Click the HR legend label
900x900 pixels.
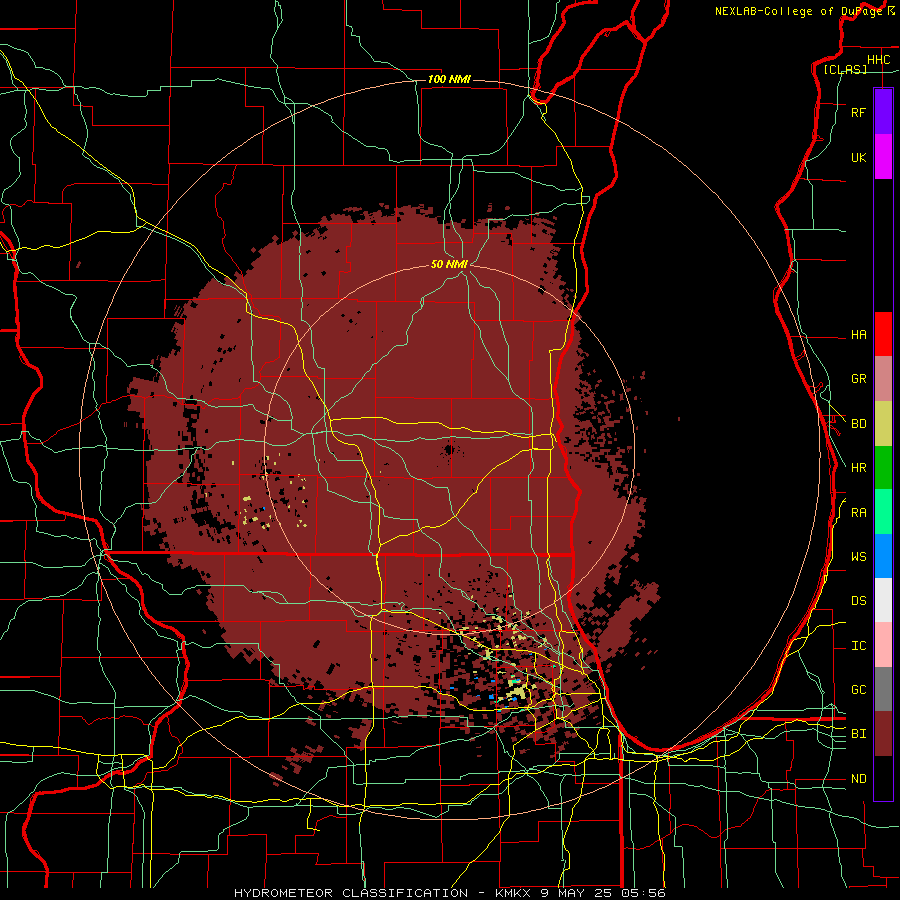pos(858,468)
